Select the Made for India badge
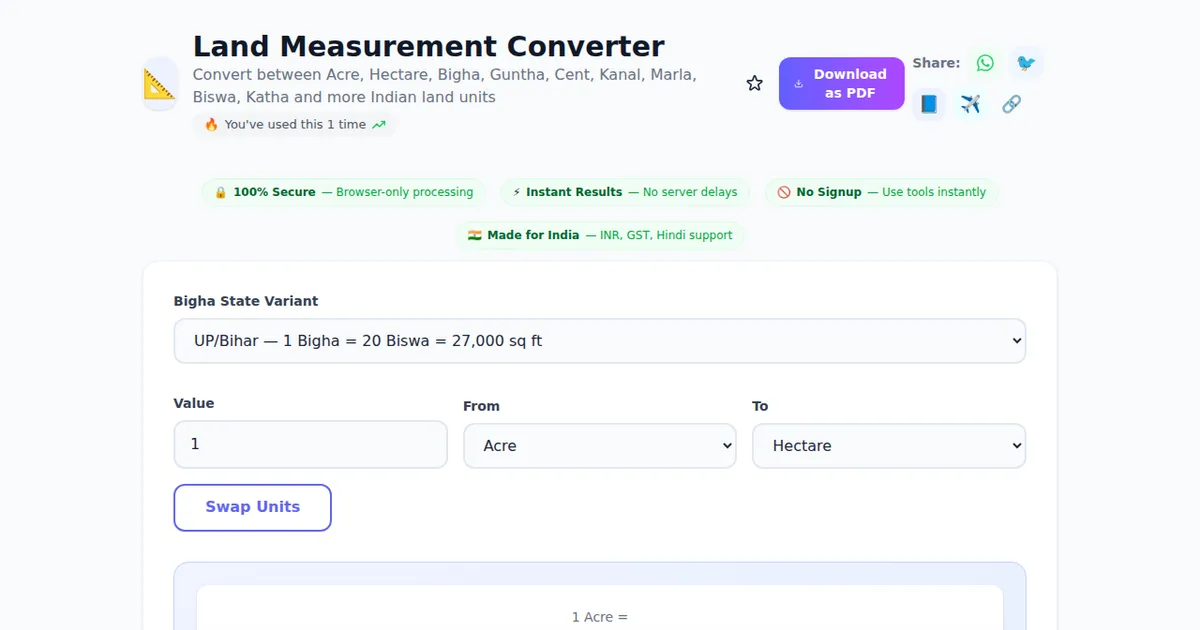 (600, 235)
